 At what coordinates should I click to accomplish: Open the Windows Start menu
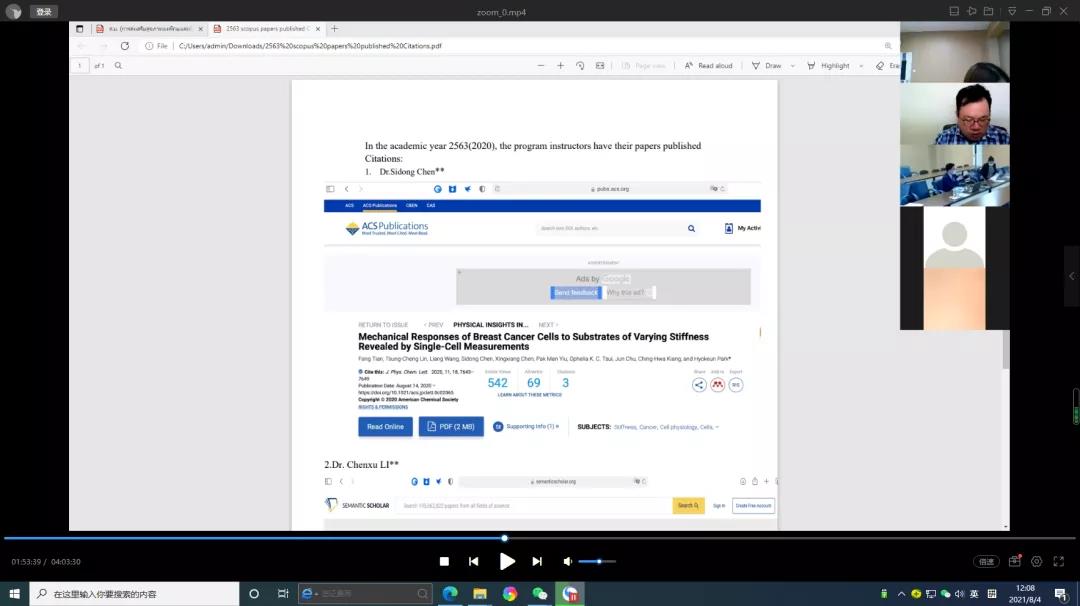tap(14, 594)
